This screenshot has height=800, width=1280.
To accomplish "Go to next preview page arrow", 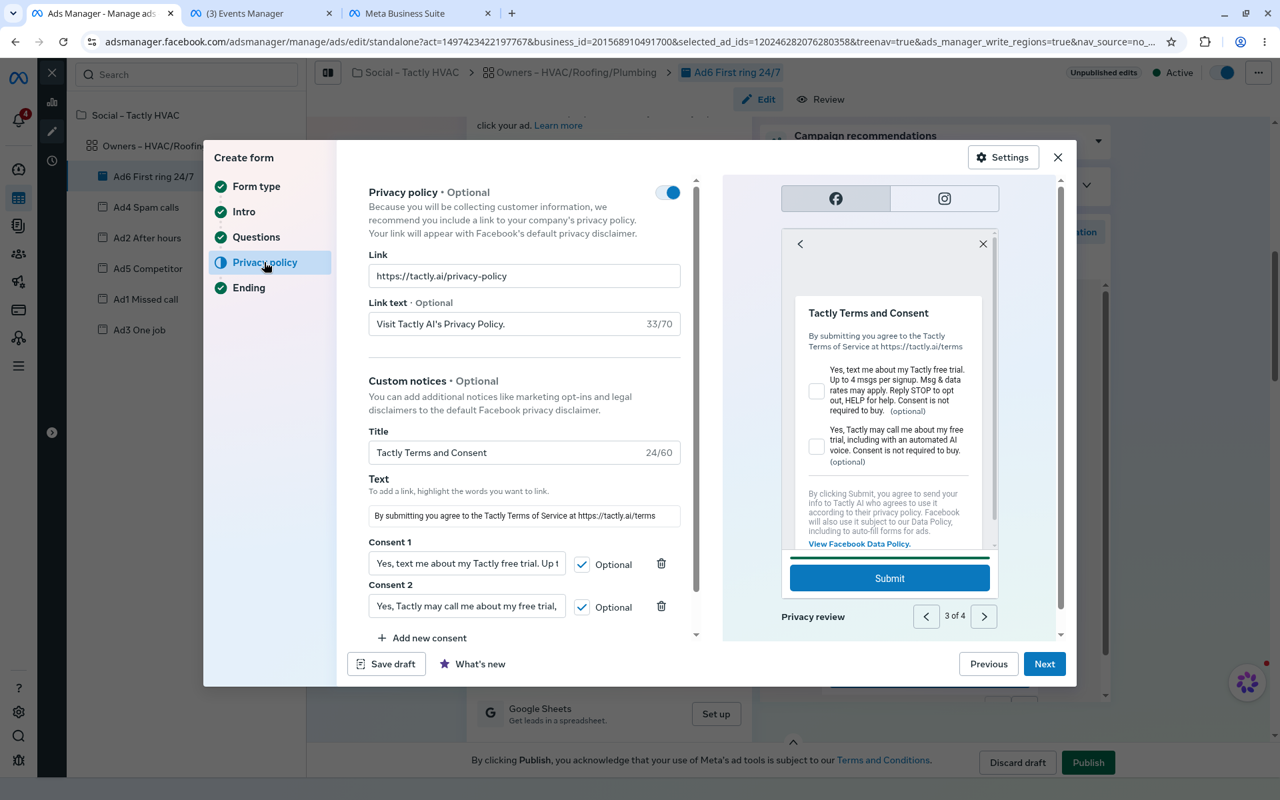I will [x=984, y=617].
